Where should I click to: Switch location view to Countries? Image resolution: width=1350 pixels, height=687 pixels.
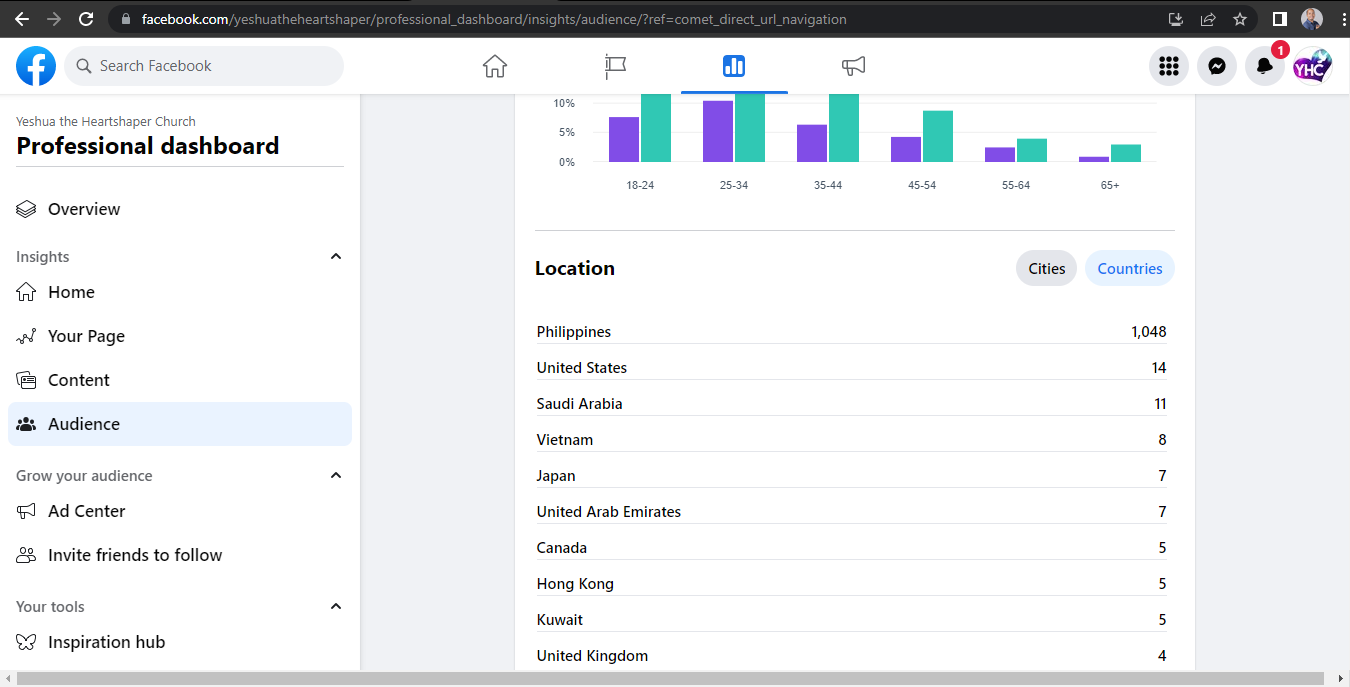pos(1129,268)
